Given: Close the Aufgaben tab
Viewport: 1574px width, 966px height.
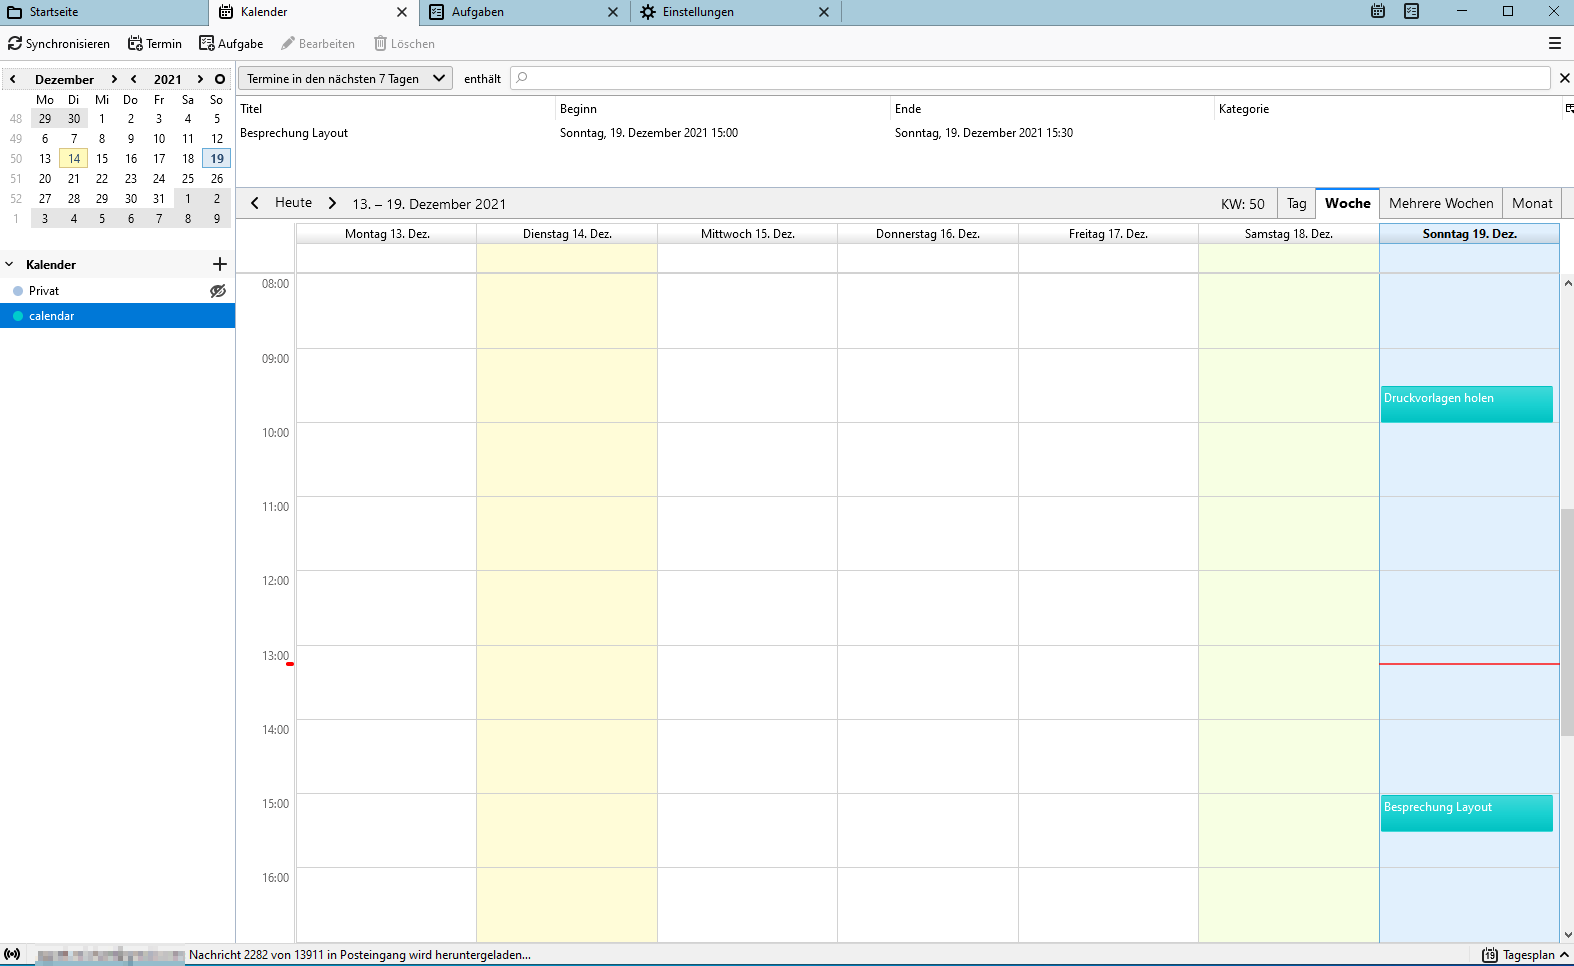Looking at the screenshot, I should tap(613, 12).
